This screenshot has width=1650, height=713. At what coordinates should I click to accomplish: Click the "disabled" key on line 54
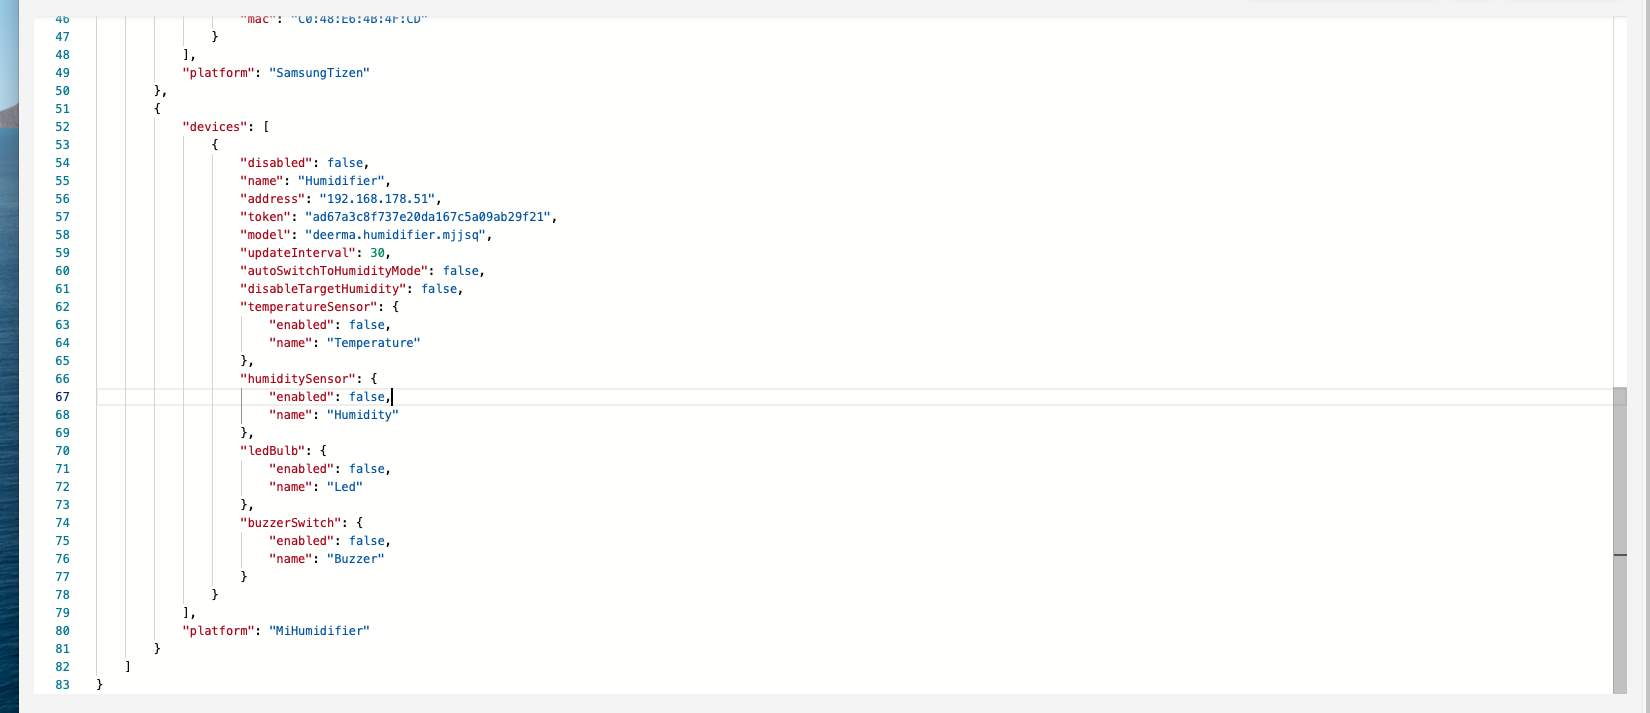pyautogui.click(x=276, y=163)
